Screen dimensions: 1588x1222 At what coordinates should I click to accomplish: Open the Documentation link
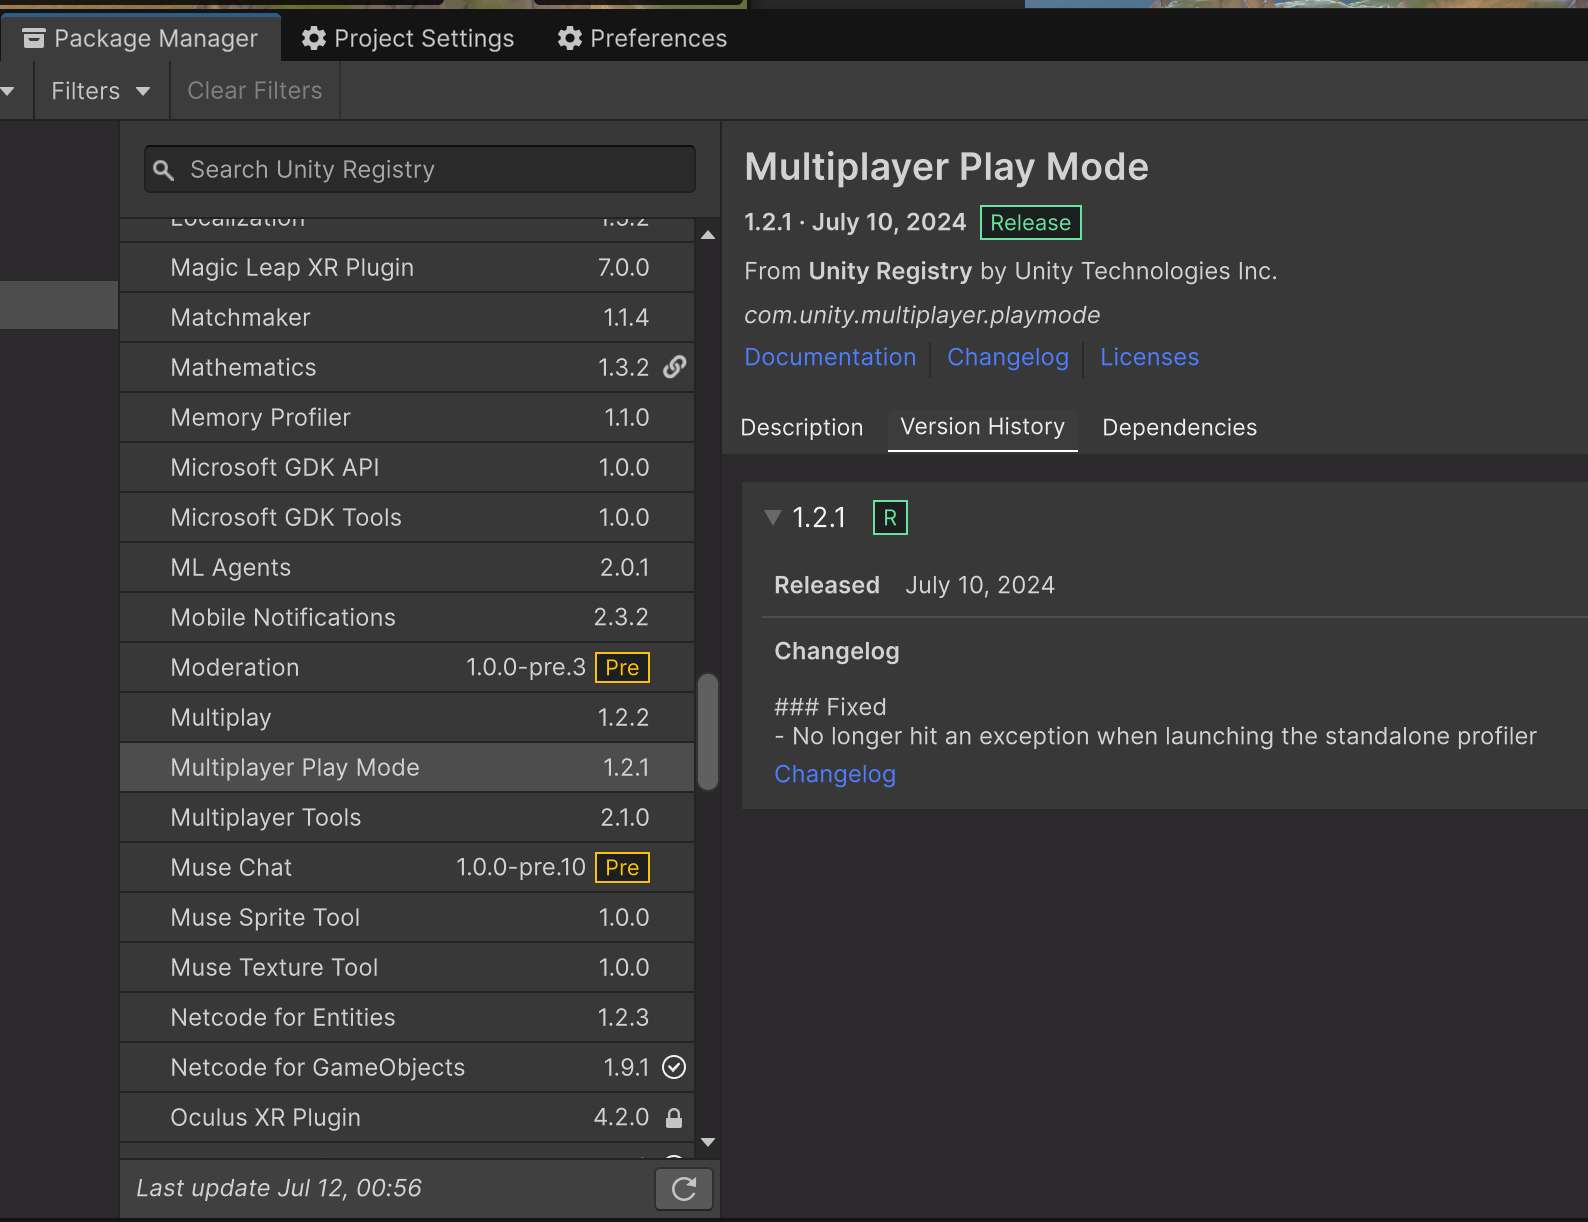[830, 357]
